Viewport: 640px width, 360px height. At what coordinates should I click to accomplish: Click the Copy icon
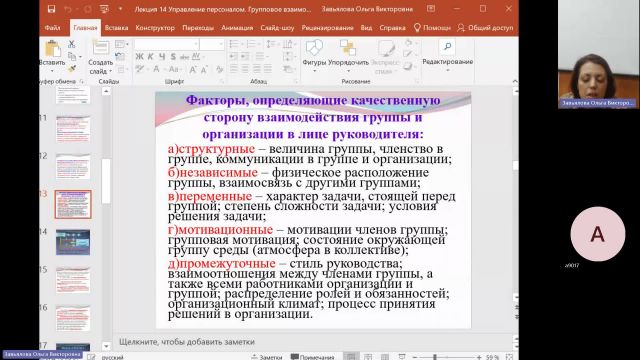(72, 56)
